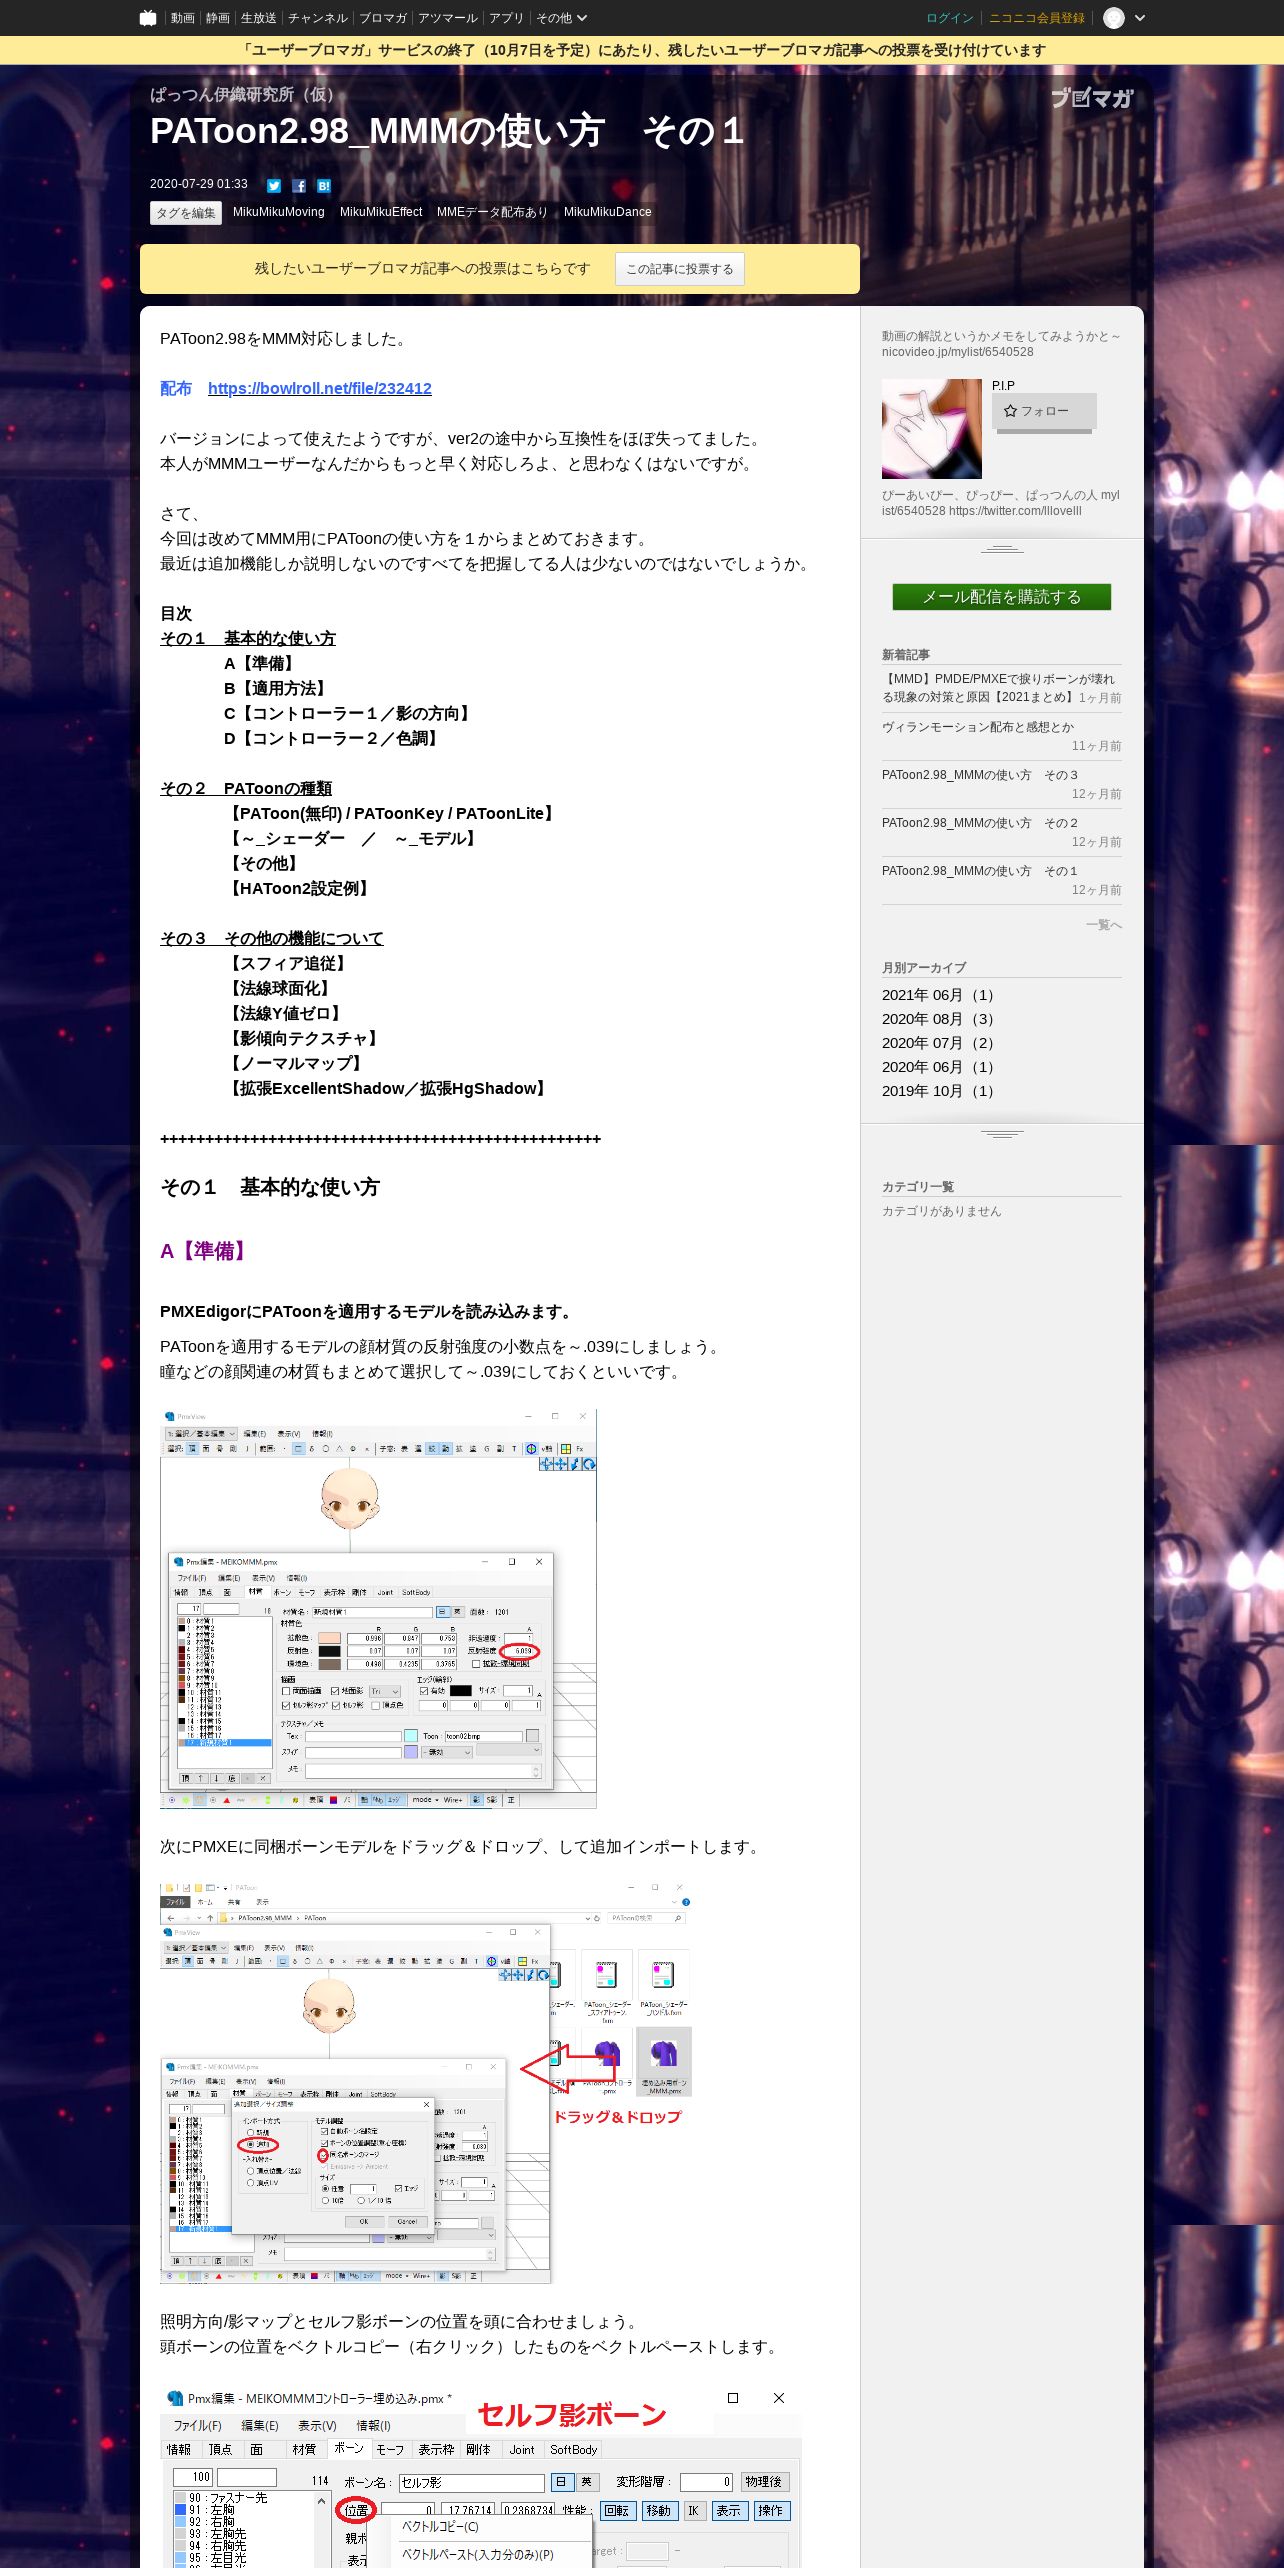1284x2568 pixels.
Task: Click the タグを編集 button
Action: (x=186, y=213)
